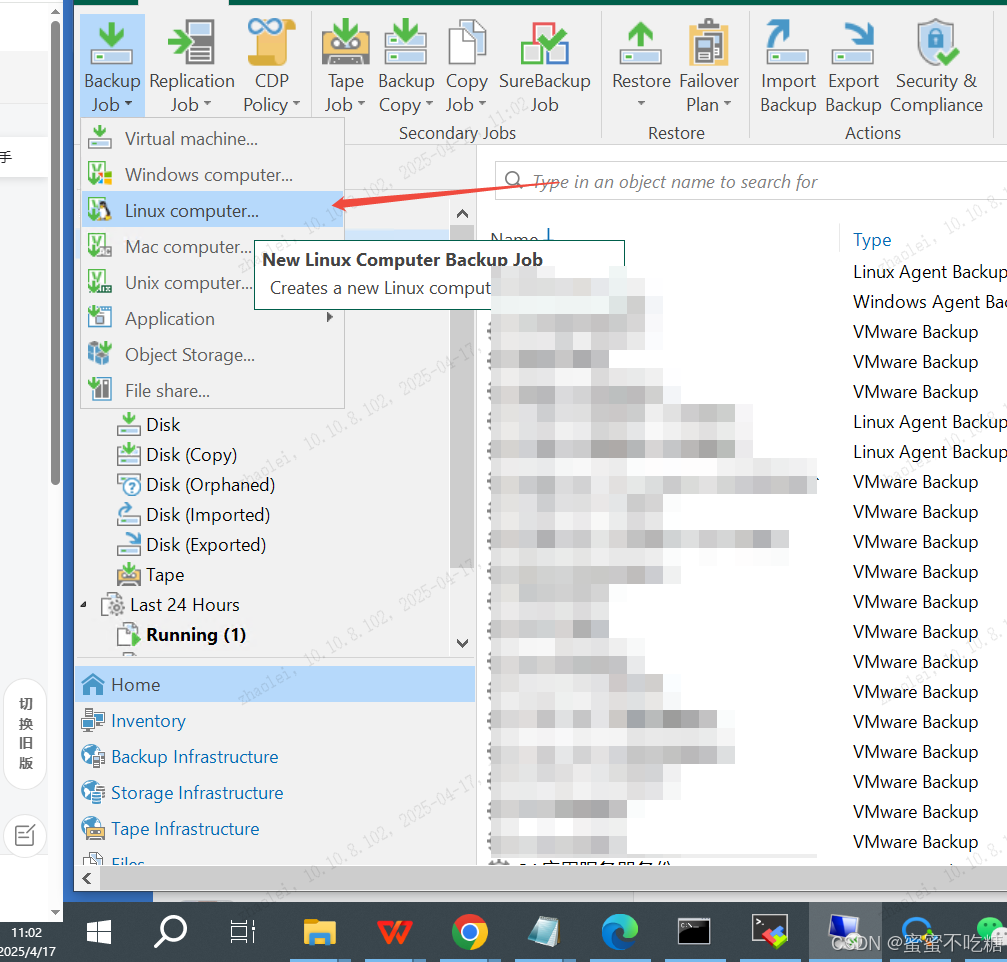Click the horizontal scrollbar left arrow
The width and height of the screenshot is (1007, 962).
(87, 878)
